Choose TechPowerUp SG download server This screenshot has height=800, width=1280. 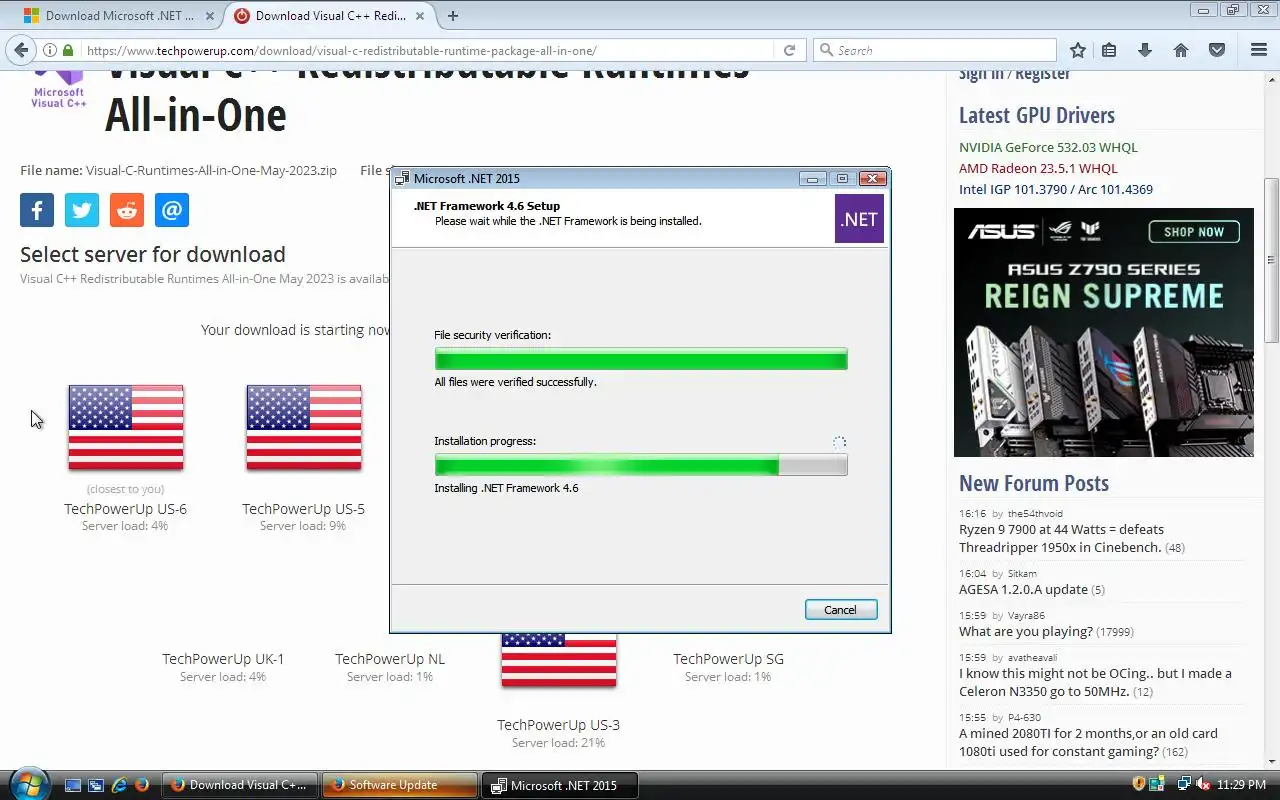point(728,659)
